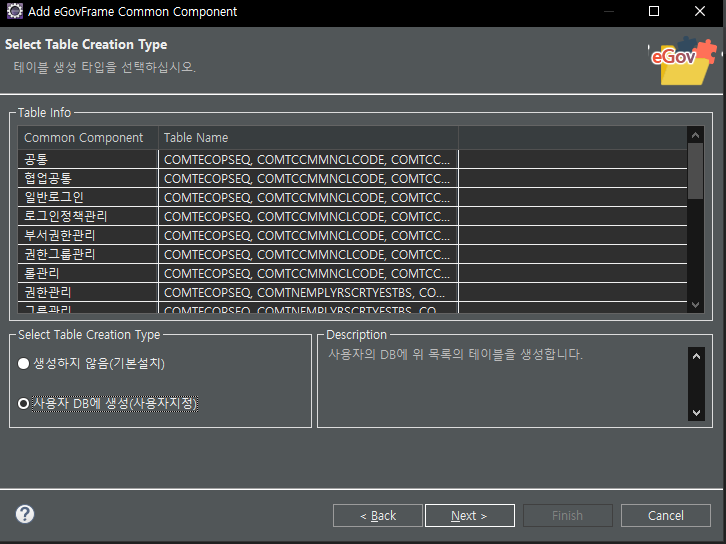726x544 pixels.
Task: Click Description box scroll down arrow
Action: click(696, 413)
